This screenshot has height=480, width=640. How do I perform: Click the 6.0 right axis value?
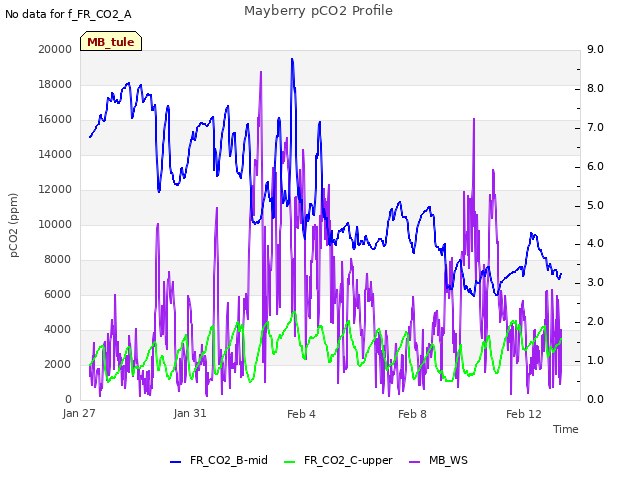tap(595, 166)
